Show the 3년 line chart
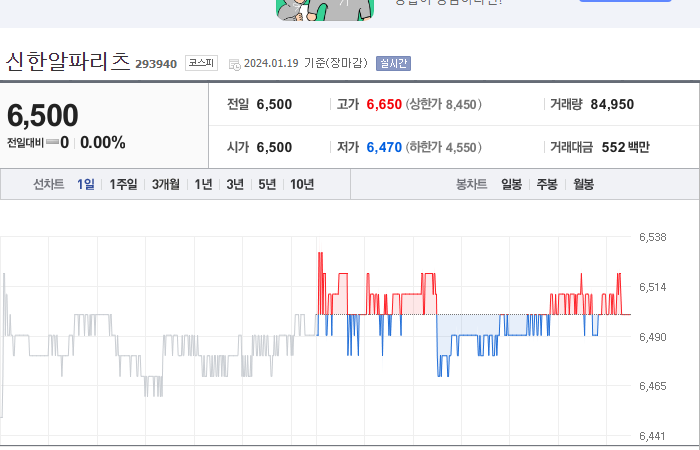 (x=235, y=184)
